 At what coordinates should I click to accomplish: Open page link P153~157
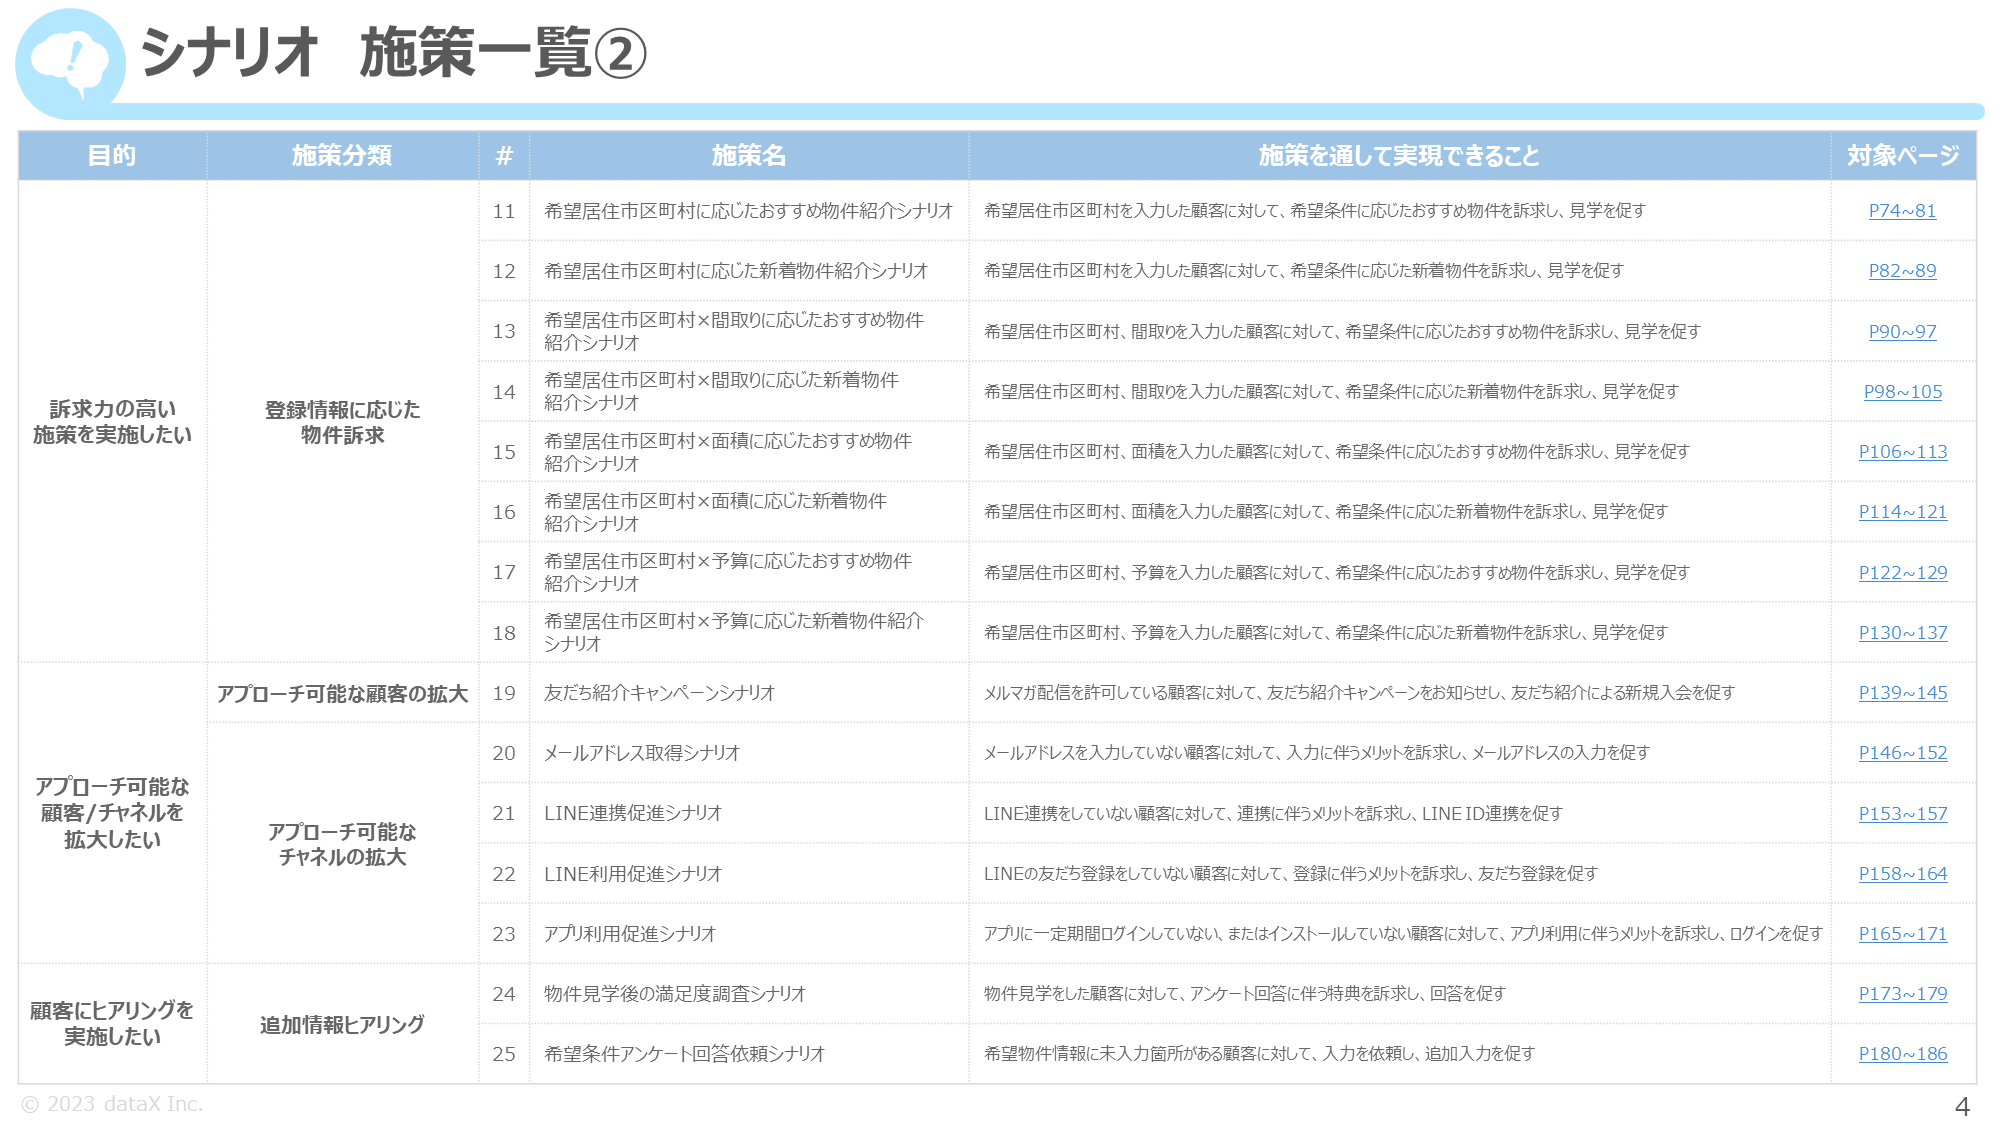tap(1902, 814)
